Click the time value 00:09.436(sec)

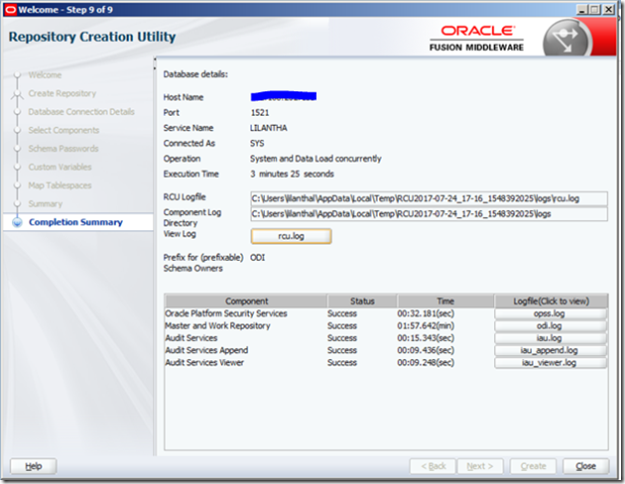pos(426,350)
